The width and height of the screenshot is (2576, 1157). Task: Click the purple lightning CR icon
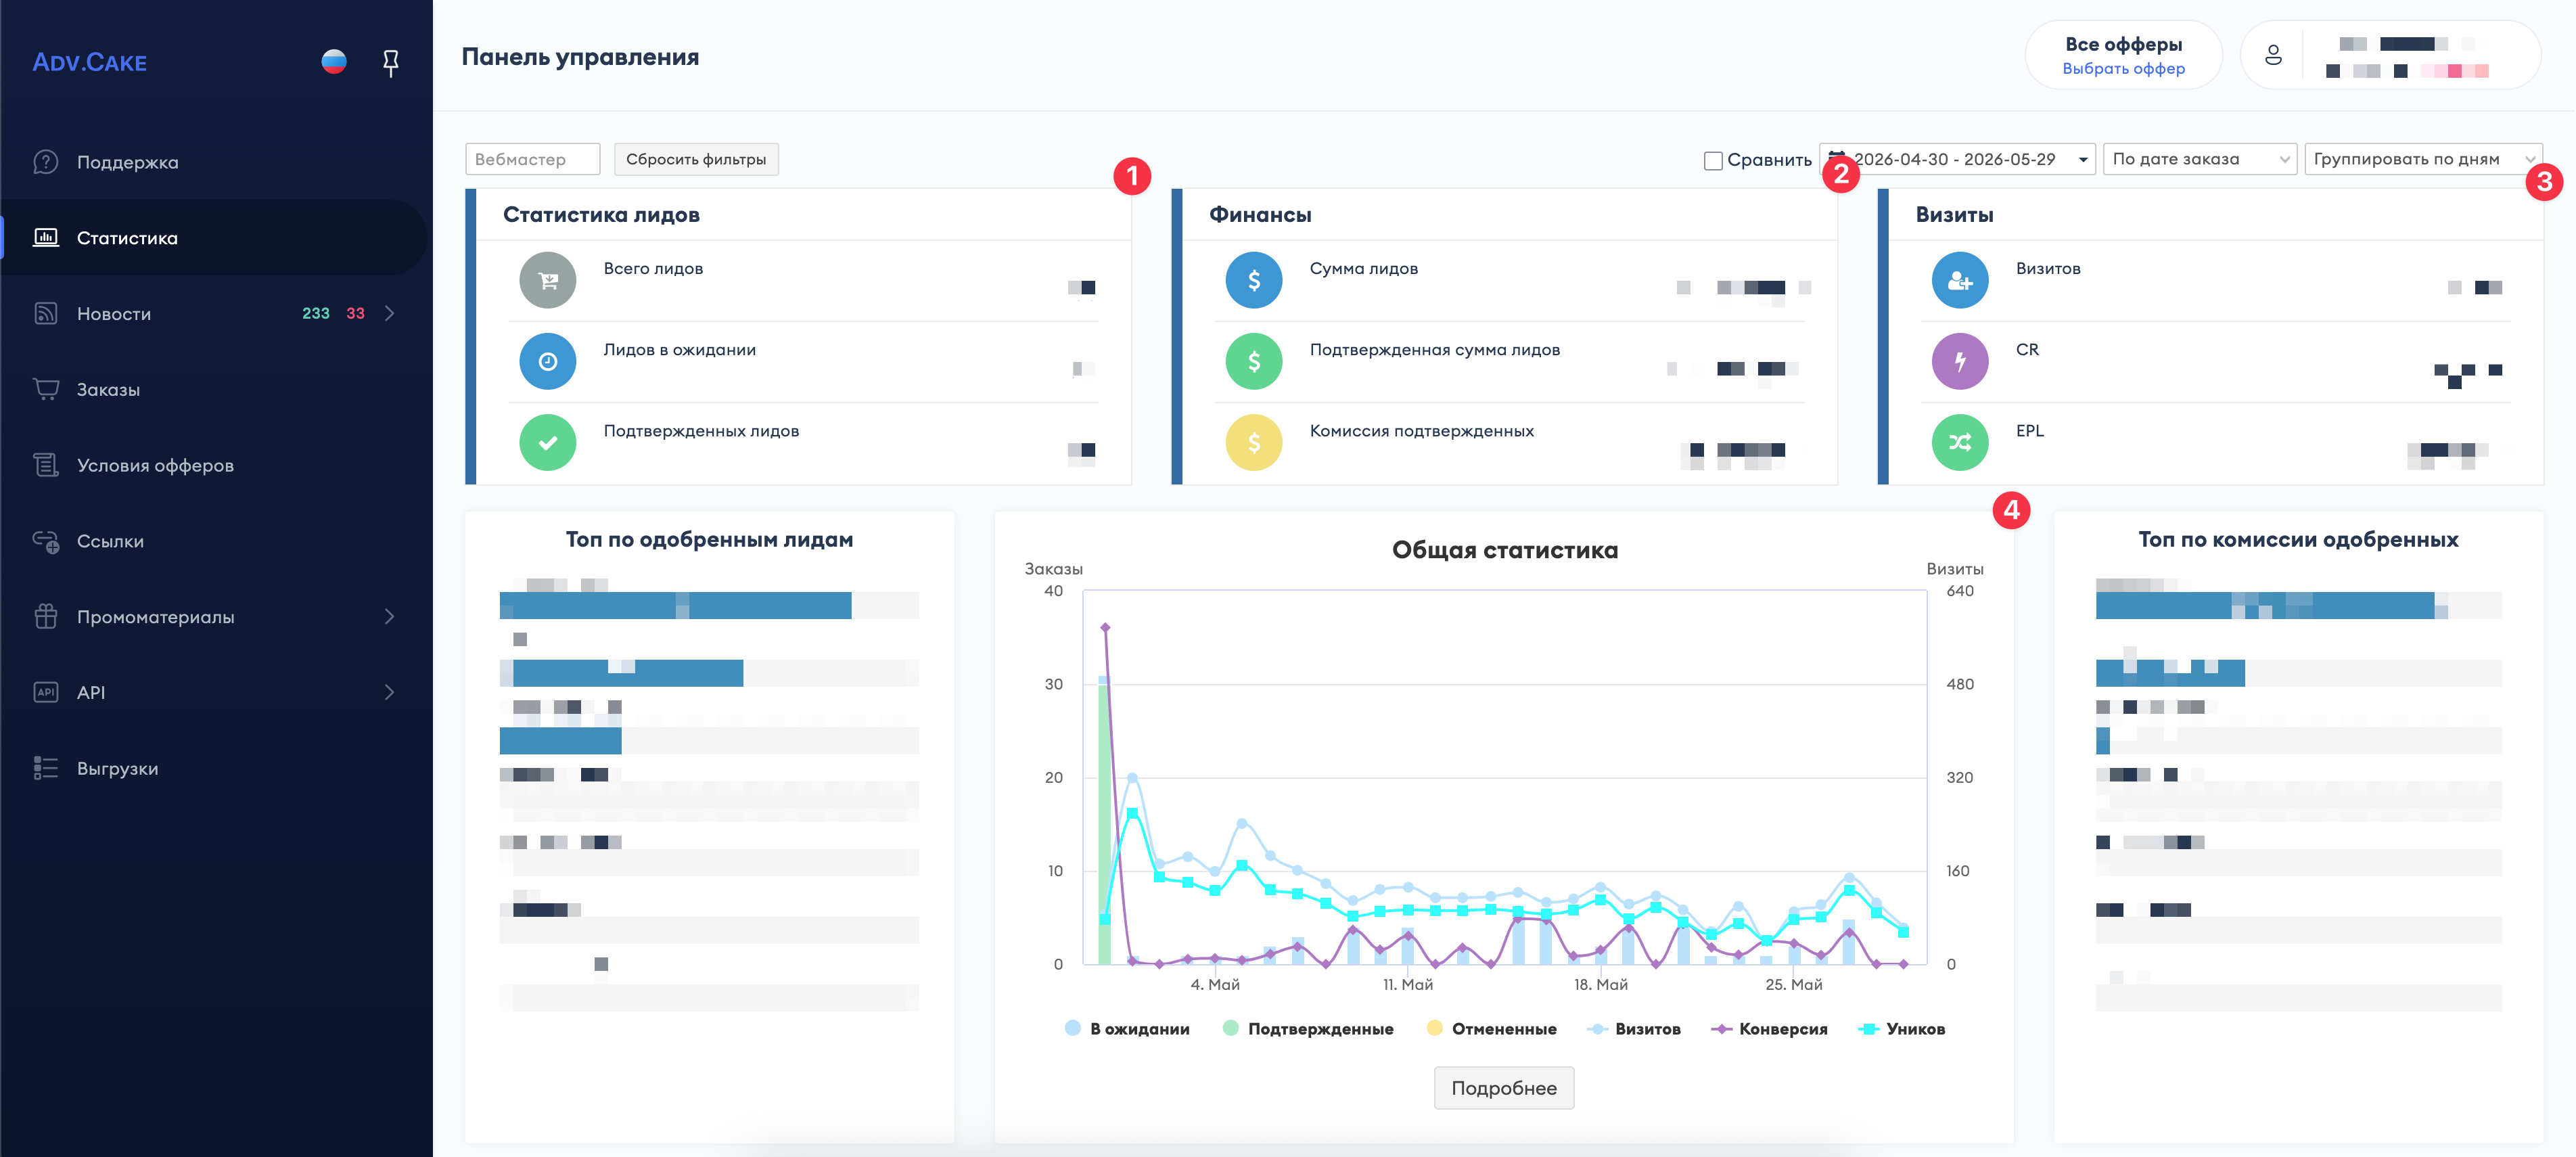(x=1960, y=361)
